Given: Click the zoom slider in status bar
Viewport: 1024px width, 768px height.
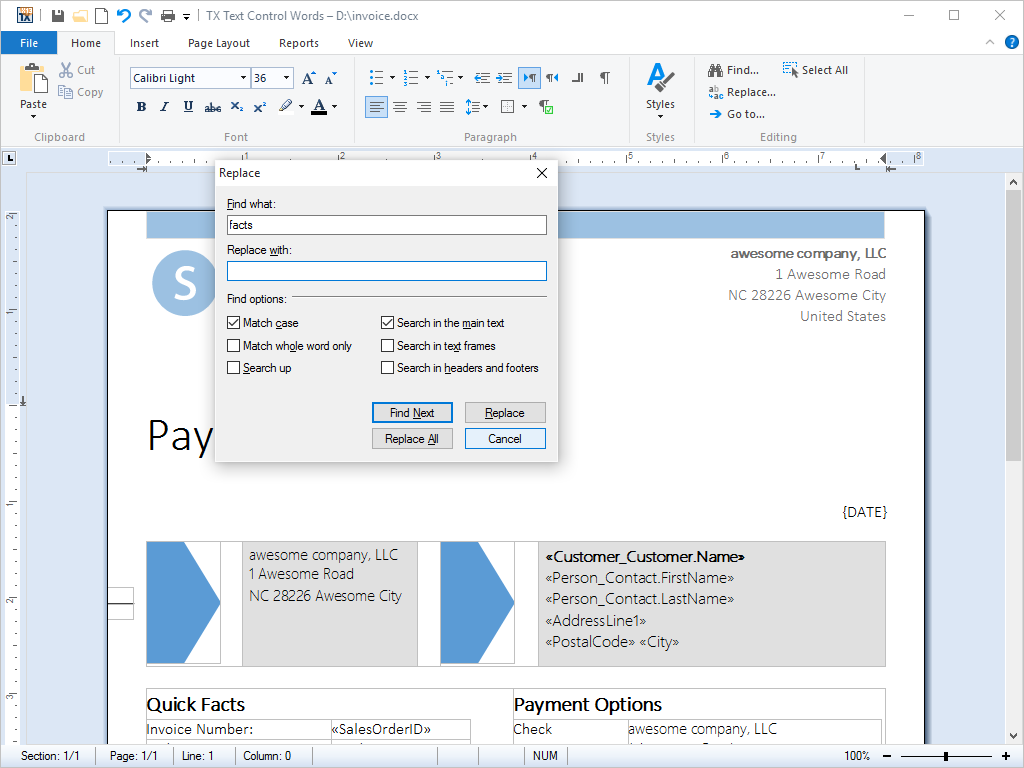Looking at the screenshot, I should [945, 756].
